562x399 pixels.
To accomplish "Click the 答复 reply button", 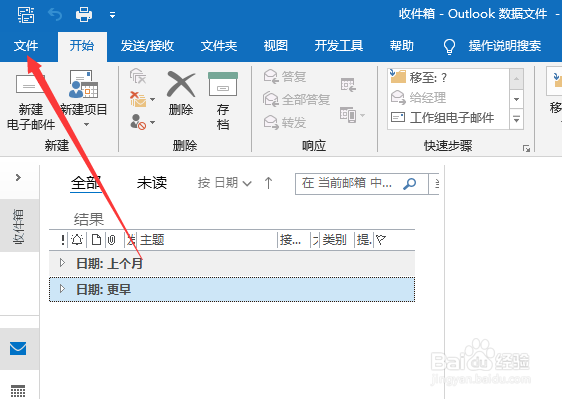I will point(285,77).
